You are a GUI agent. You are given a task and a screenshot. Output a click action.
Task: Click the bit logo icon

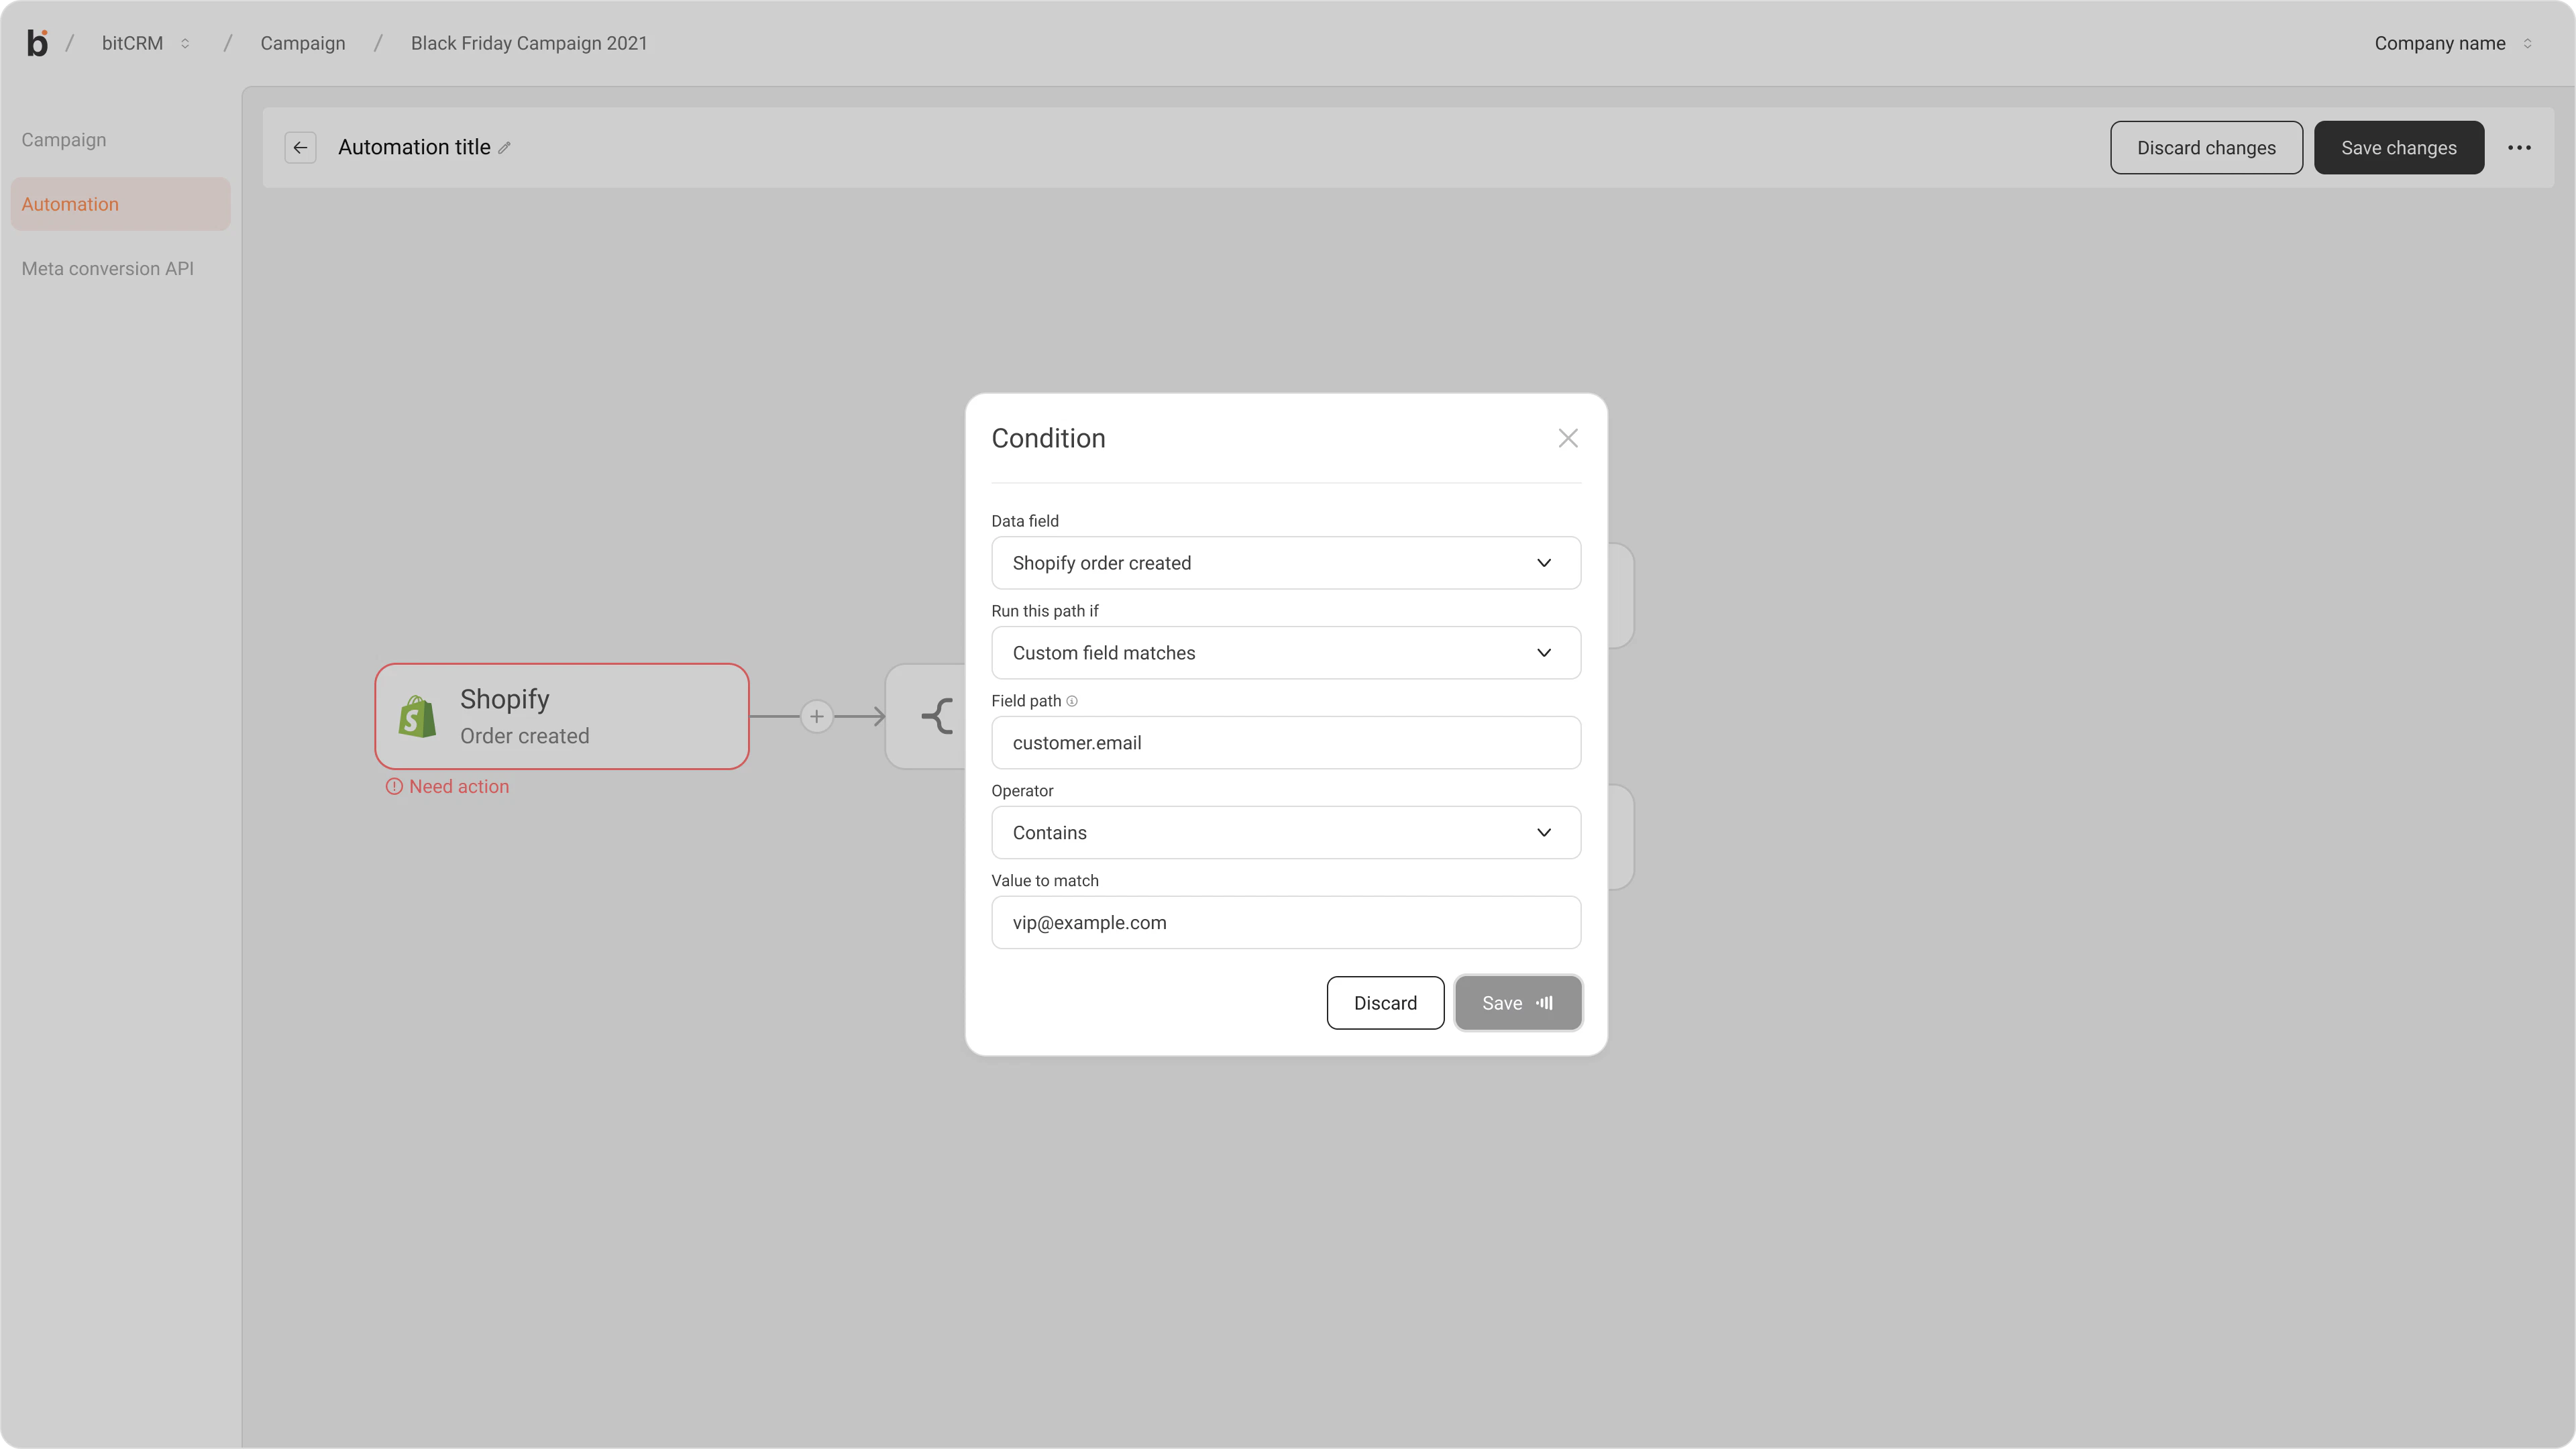pos(37,43)
